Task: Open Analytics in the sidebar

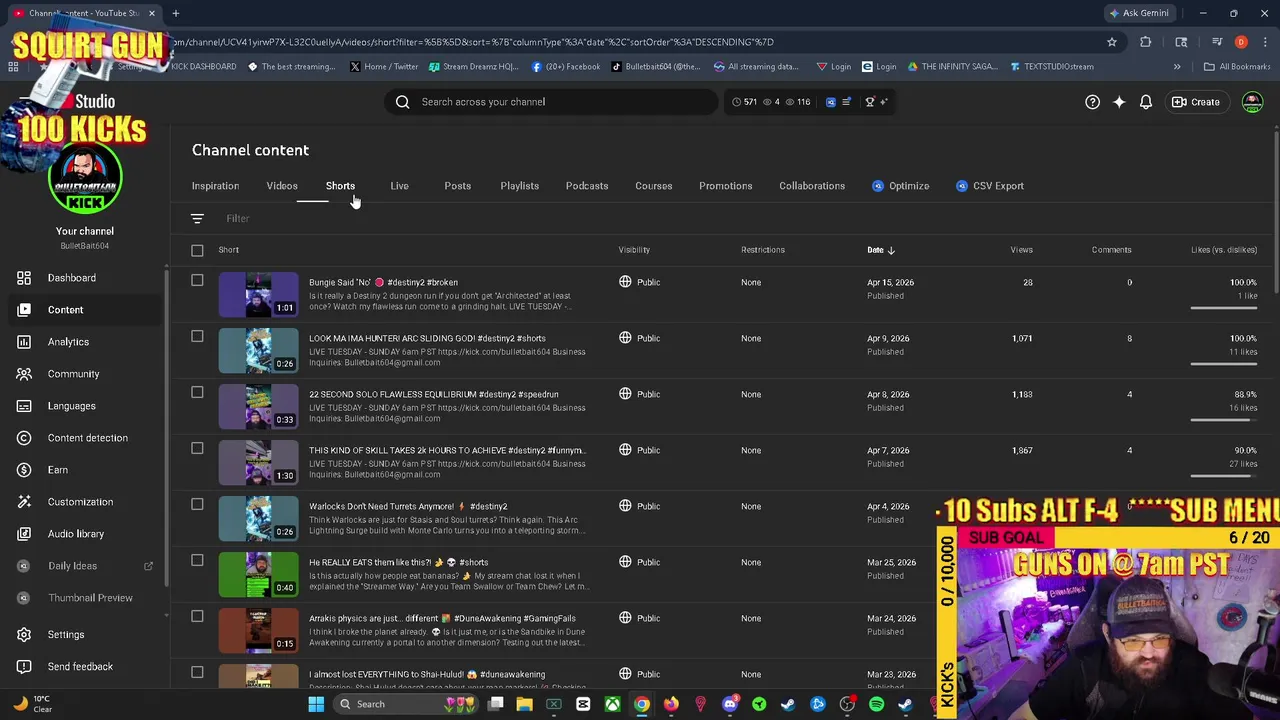Action: (68, 342)
